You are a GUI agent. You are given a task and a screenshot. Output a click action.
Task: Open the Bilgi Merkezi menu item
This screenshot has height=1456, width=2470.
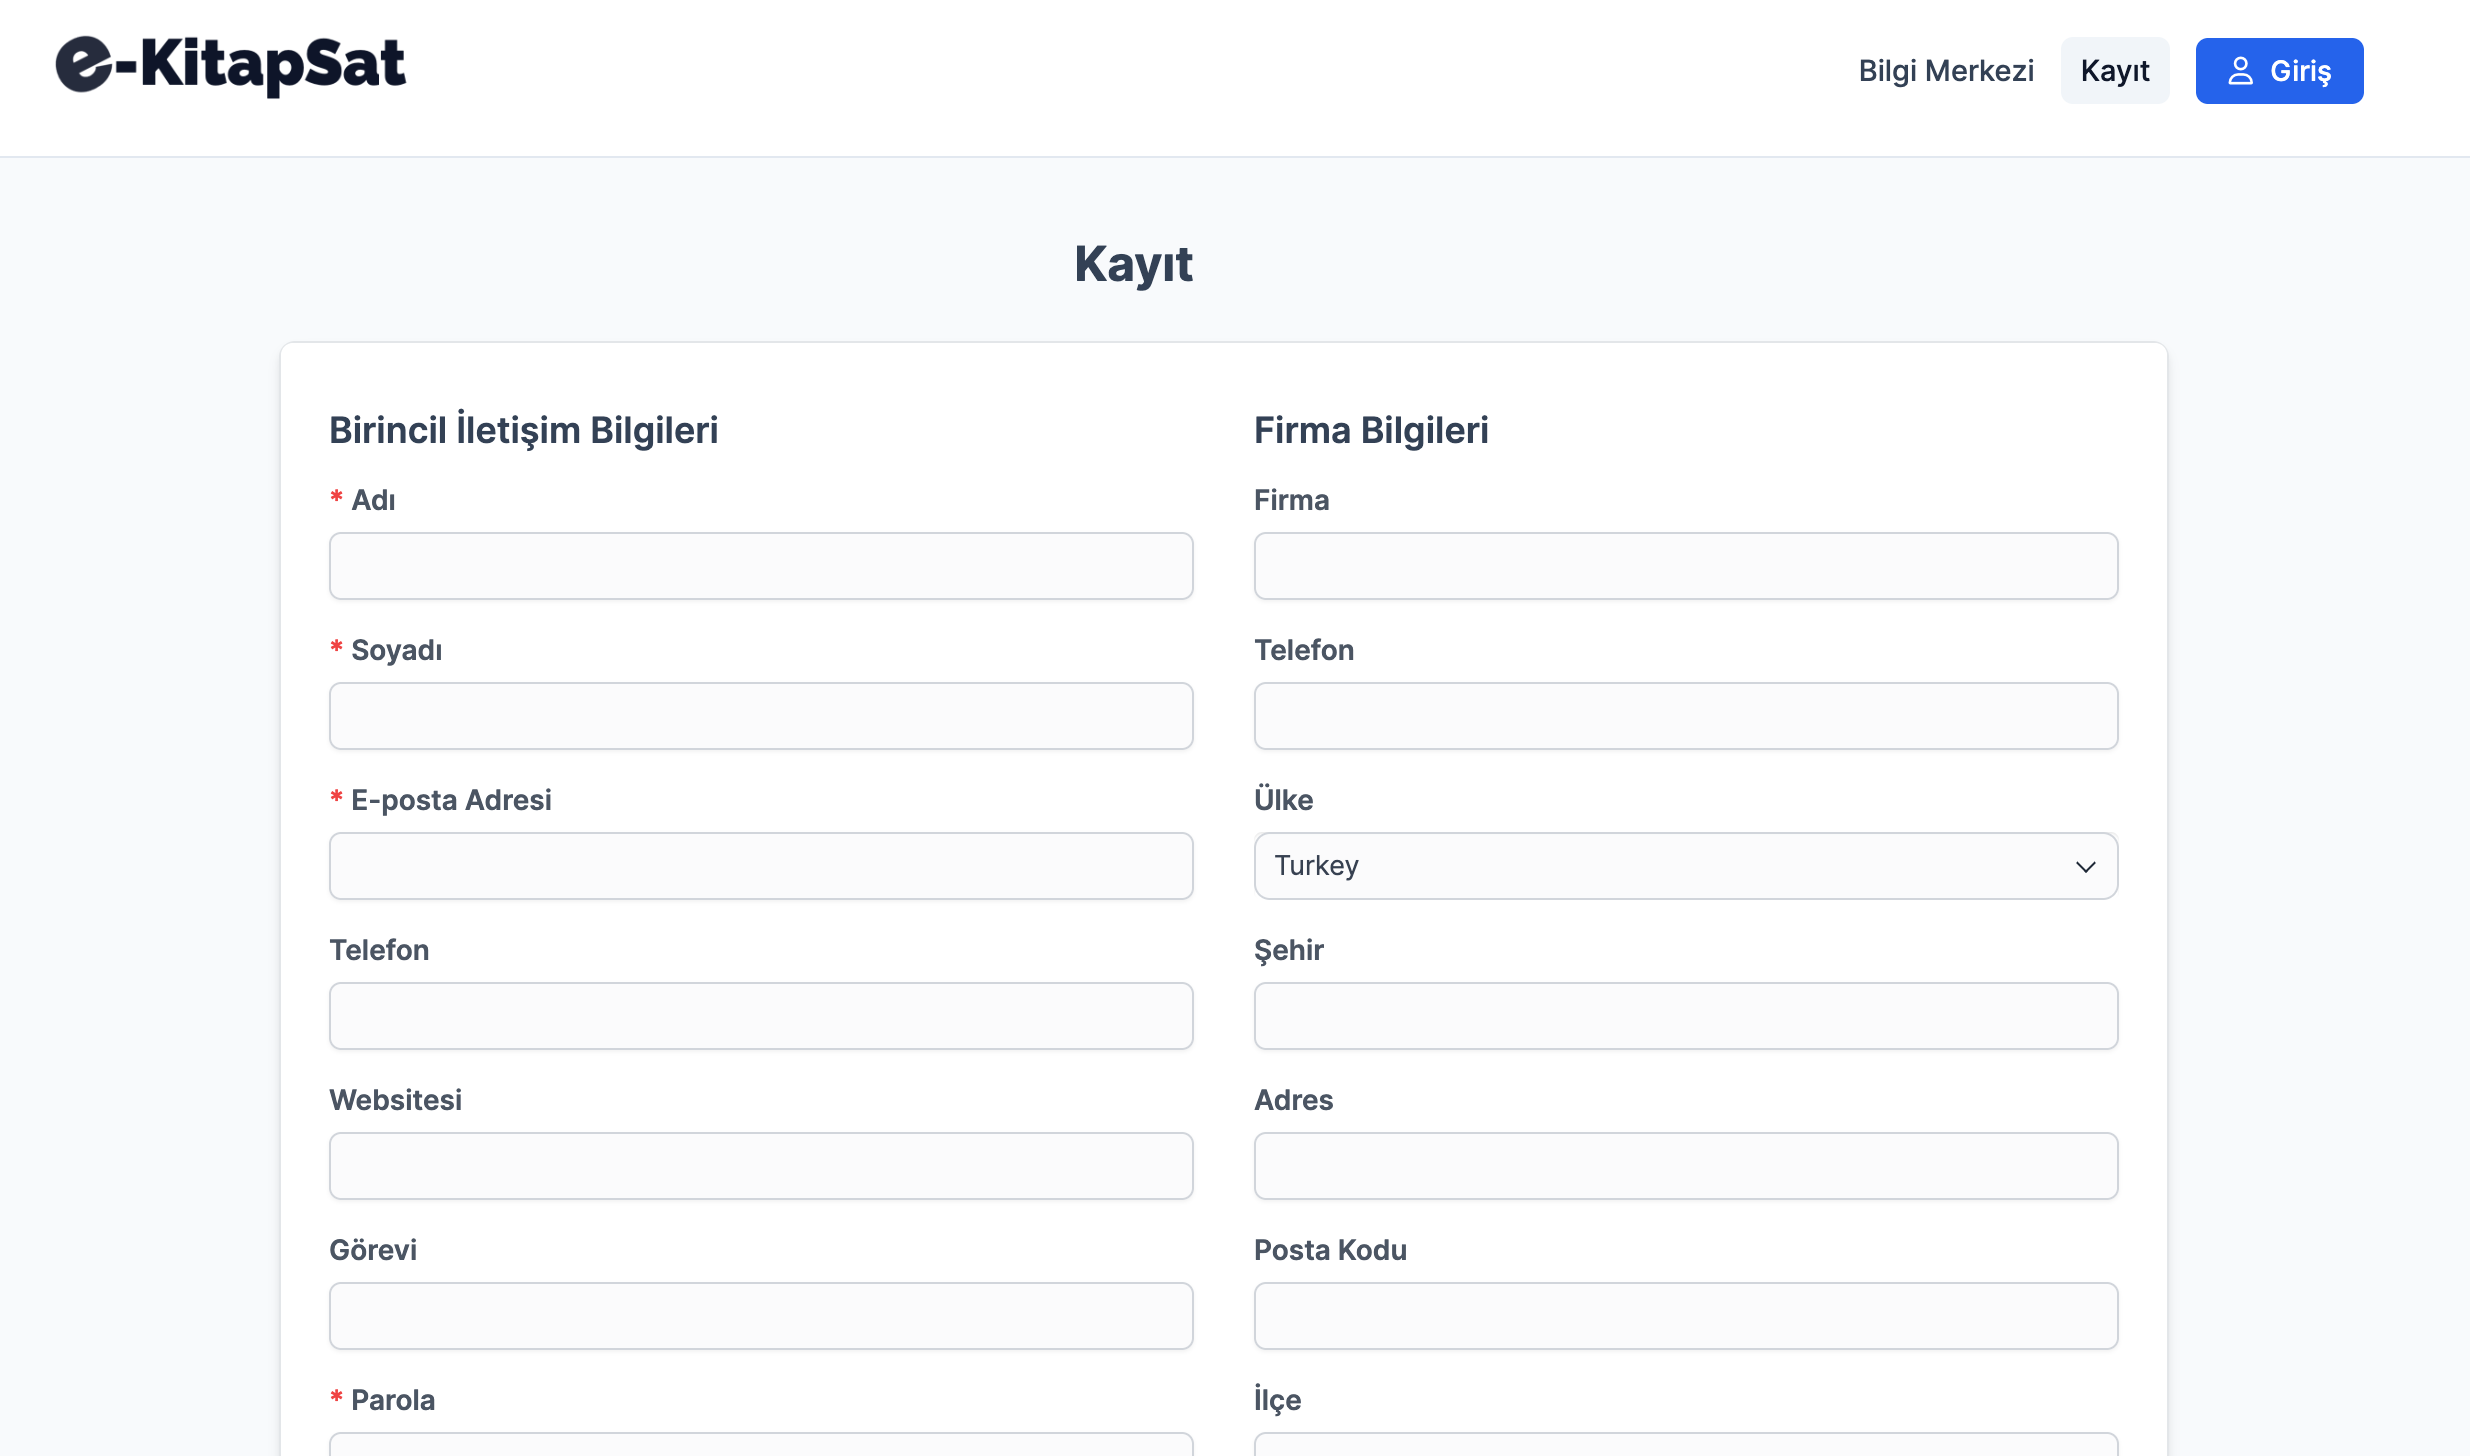[1945, 71]
